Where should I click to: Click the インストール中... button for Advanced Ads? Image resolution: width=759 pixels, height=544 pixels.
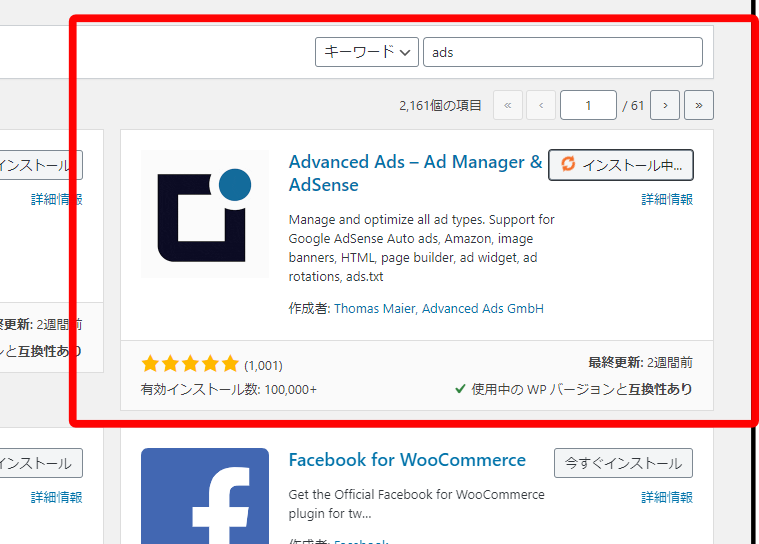[x=621, y=165]
